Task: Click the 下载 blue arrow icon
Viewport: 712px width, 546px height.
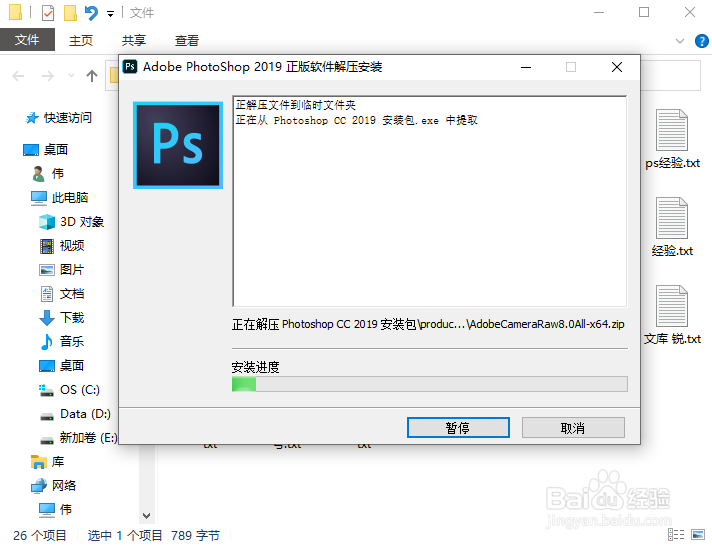Action: pos(47,318)
